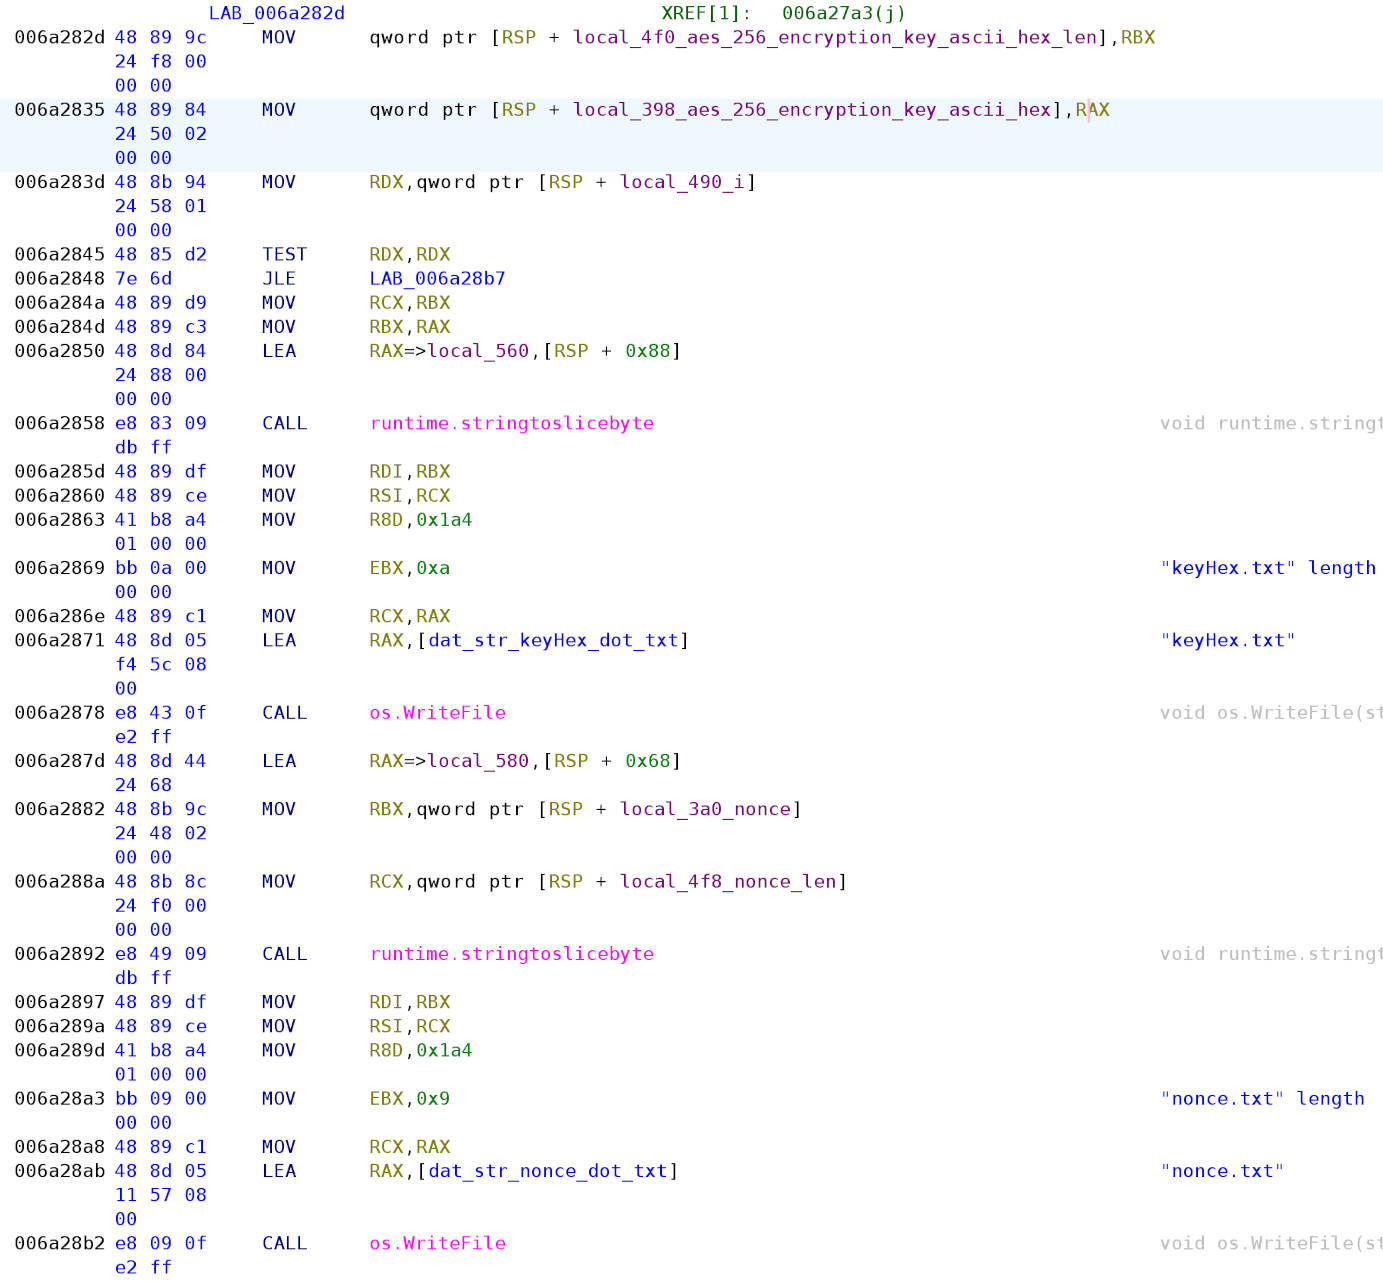Select the TEST RDX,RDX instruction
Viewport: 1383px width, 1281px height.
click(x=356, y=255)
